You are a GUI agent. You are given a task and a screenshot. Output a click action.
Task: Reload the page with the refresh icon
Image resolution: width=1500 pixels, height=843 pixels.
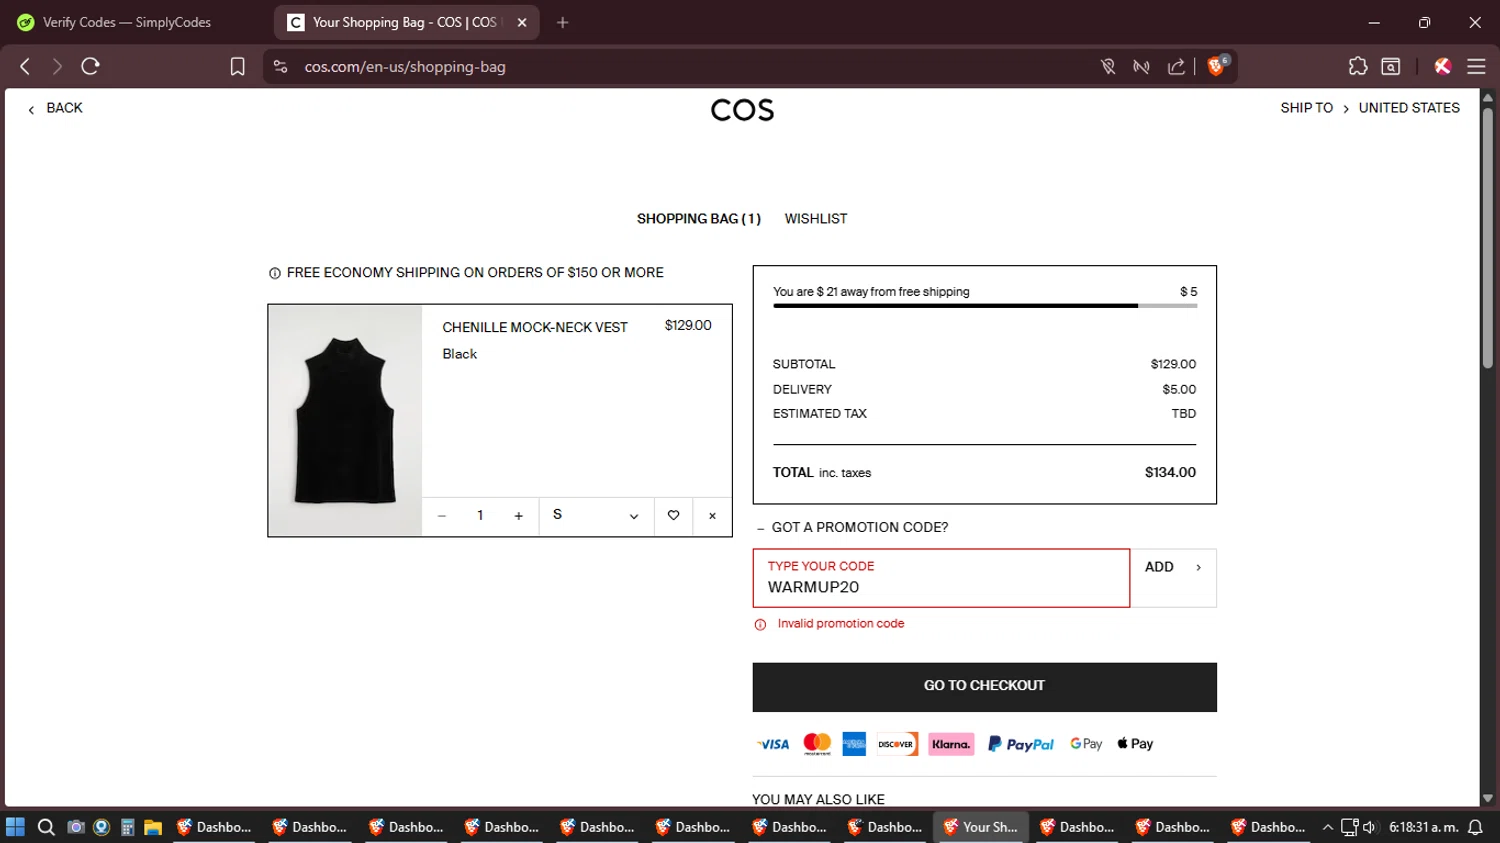pos(90,66)
